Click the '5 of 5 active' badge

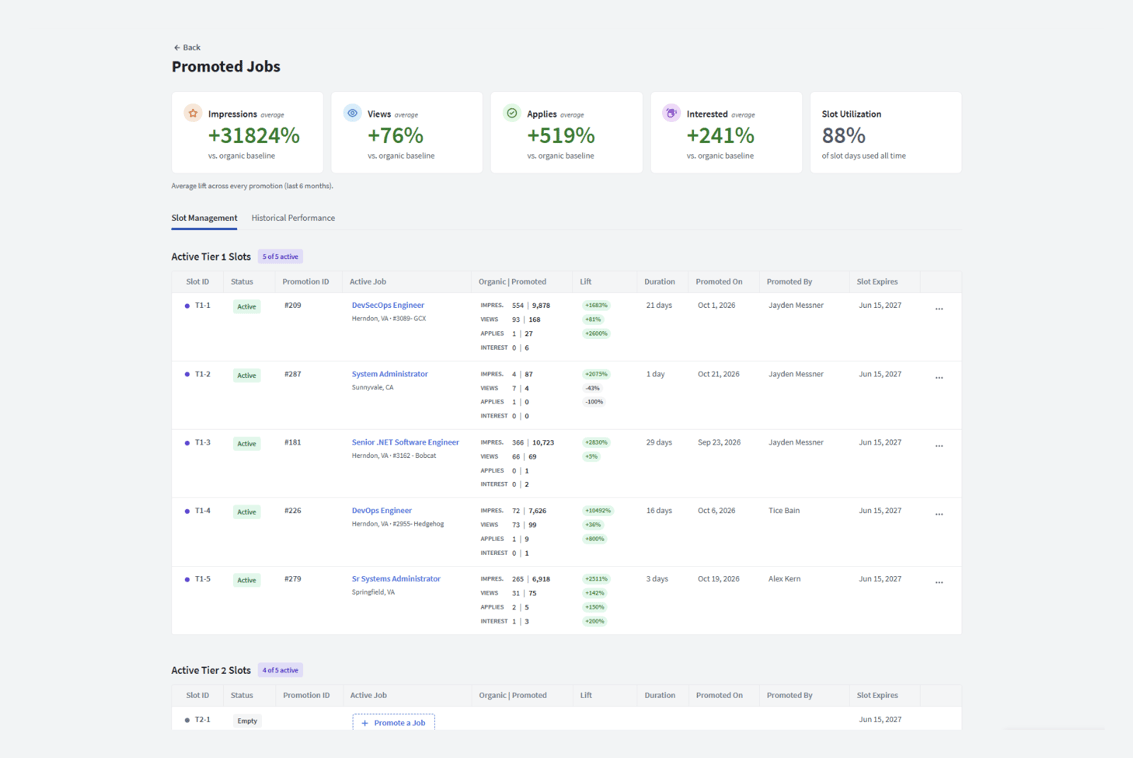(280, 257)
